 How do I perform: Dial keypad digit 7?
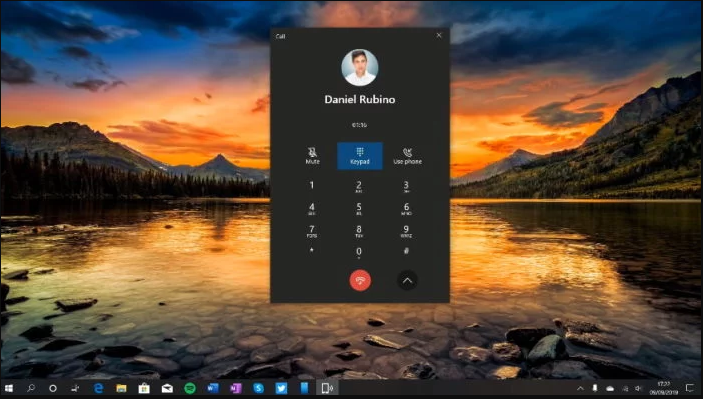(312, 231)
